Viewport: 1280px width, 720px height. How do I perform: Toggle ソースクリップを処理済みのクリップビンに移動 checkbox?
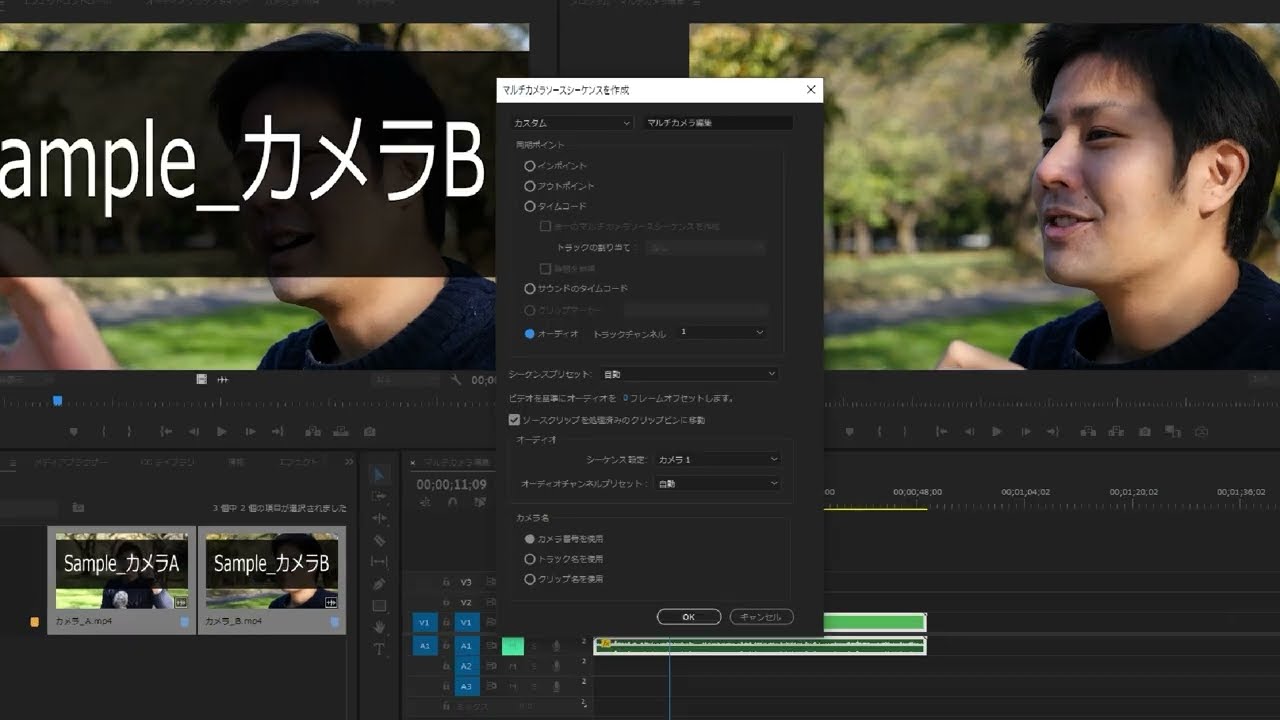click(x=514, y=420)
